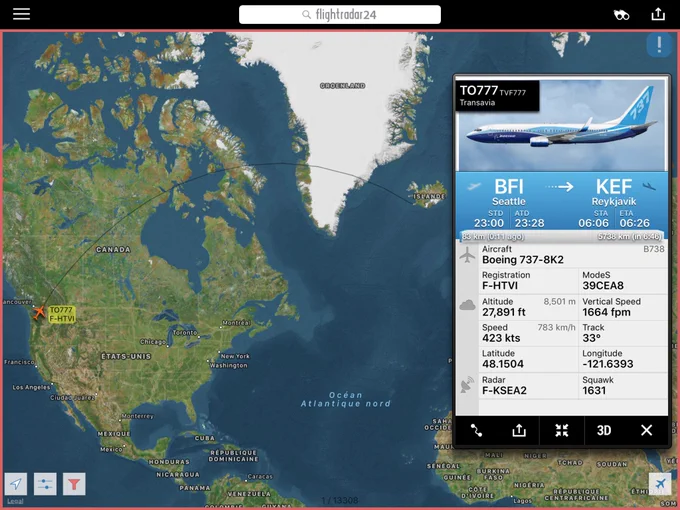
Task: Open the red filter button
Action: [74, 484]
